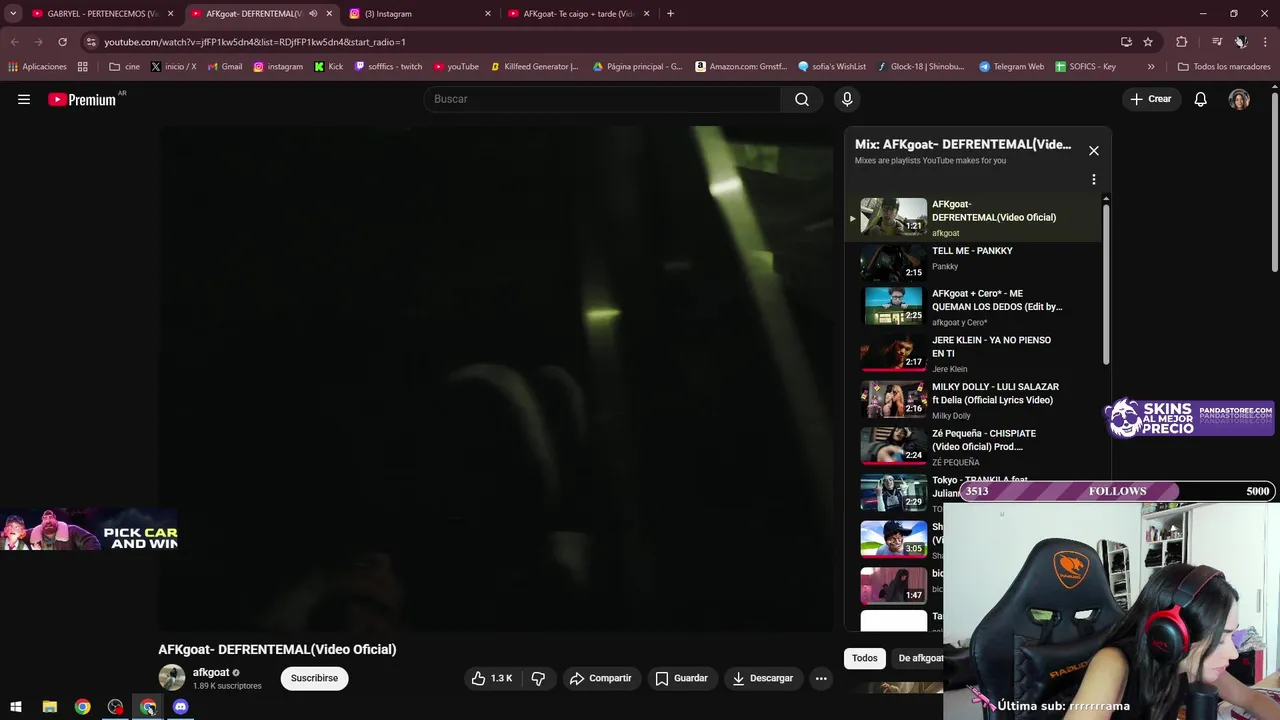Open Windows Start menu
This screenshot has width=1280, height=720.
(x=16, y=707)
